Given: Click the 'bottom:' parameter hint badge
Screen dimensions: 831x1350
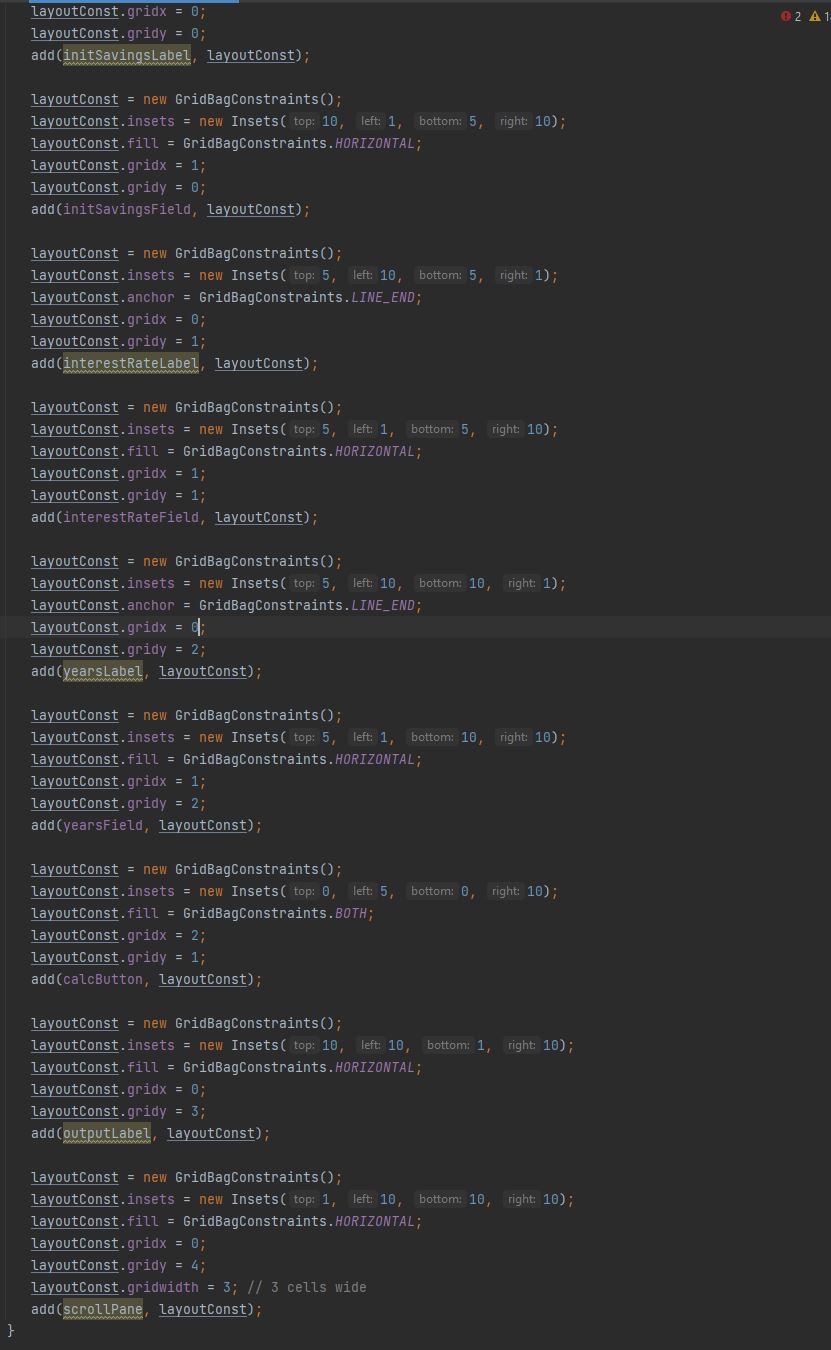Looking at the screenshot, I should pyautogui.click(x=440, y=121).
